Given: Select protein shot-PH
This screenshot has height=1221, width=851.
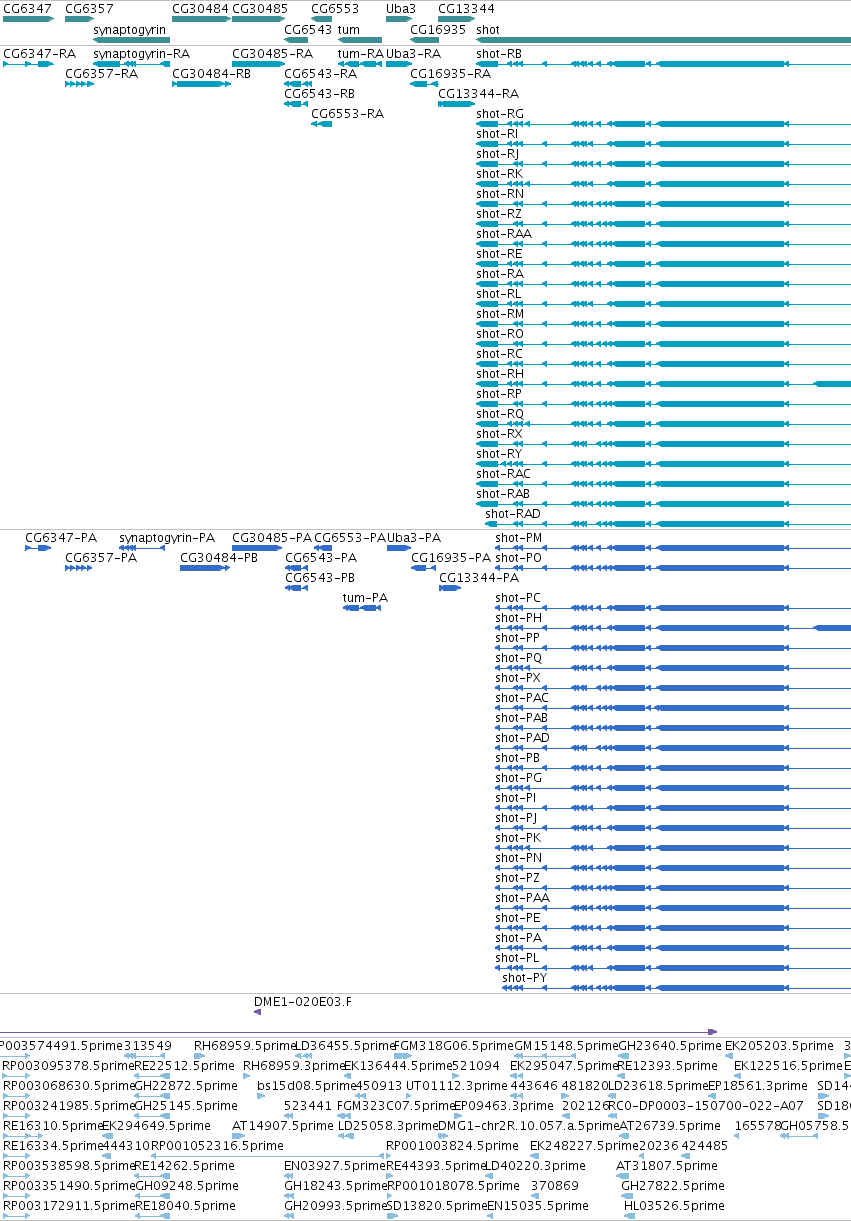Looking at the screenshot, I should tap(519, 617).
